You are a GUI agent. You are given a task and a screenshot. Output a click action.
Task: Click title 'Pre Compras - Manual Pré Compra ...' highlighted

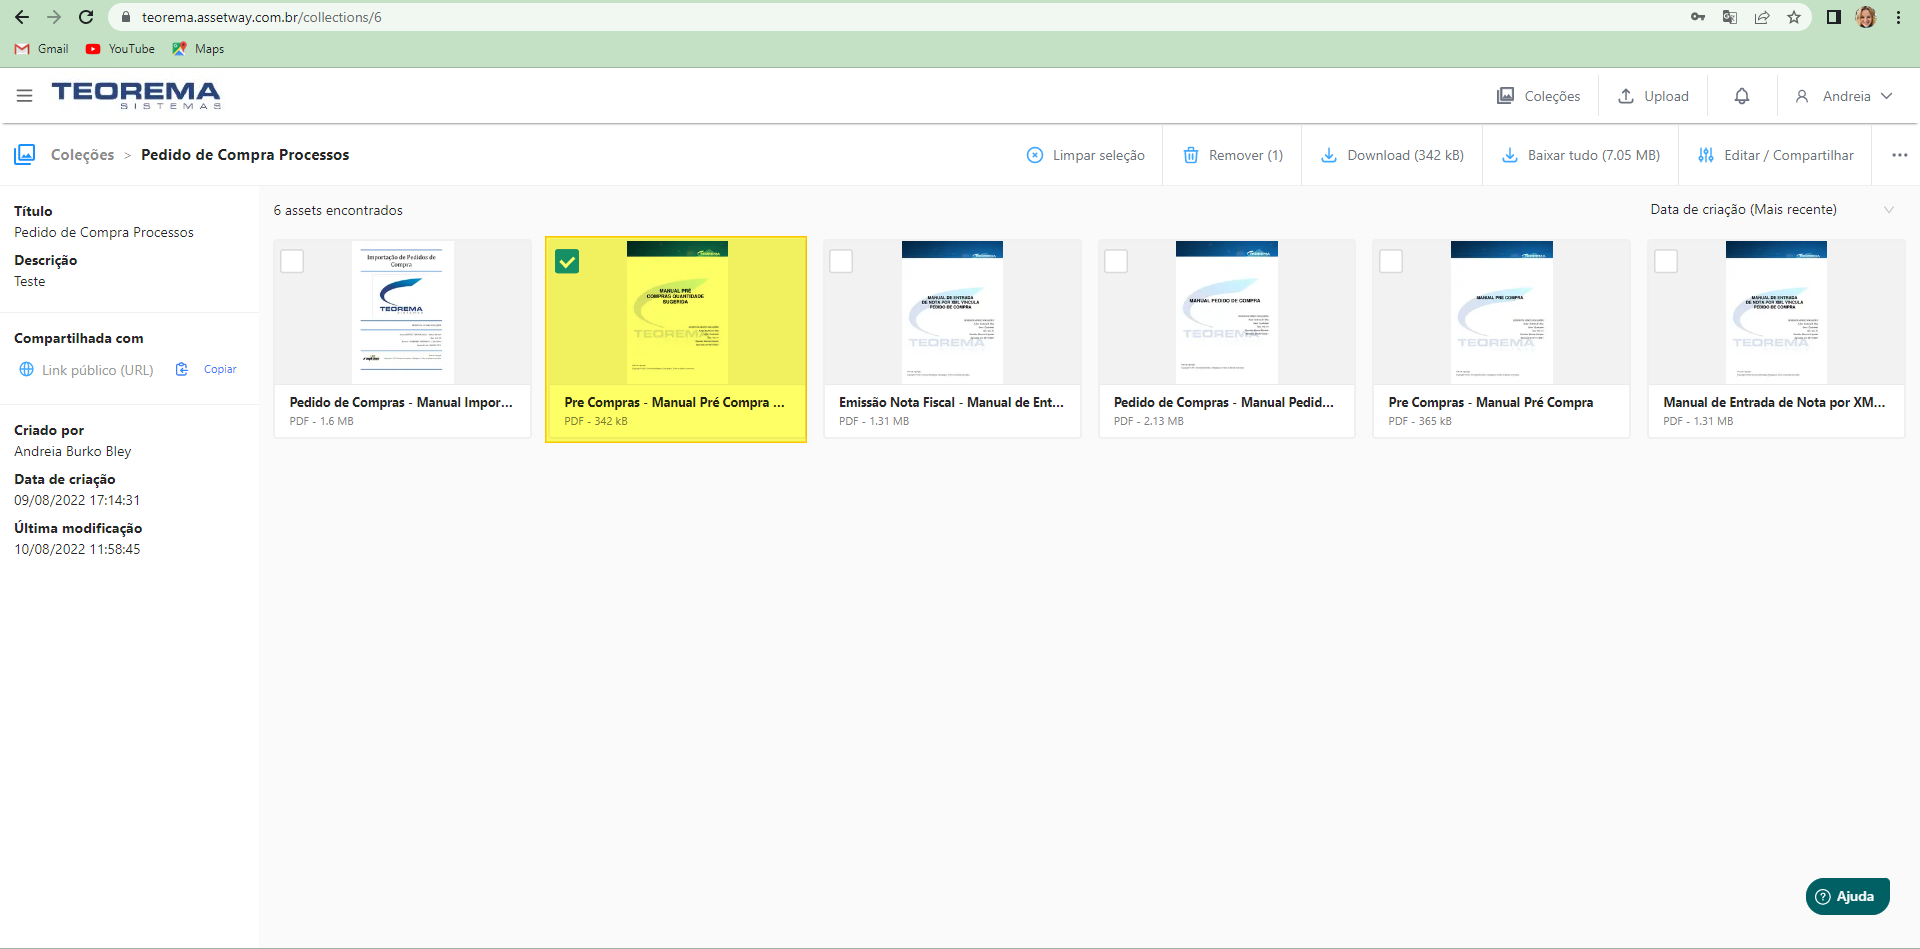tap(674, 402)
